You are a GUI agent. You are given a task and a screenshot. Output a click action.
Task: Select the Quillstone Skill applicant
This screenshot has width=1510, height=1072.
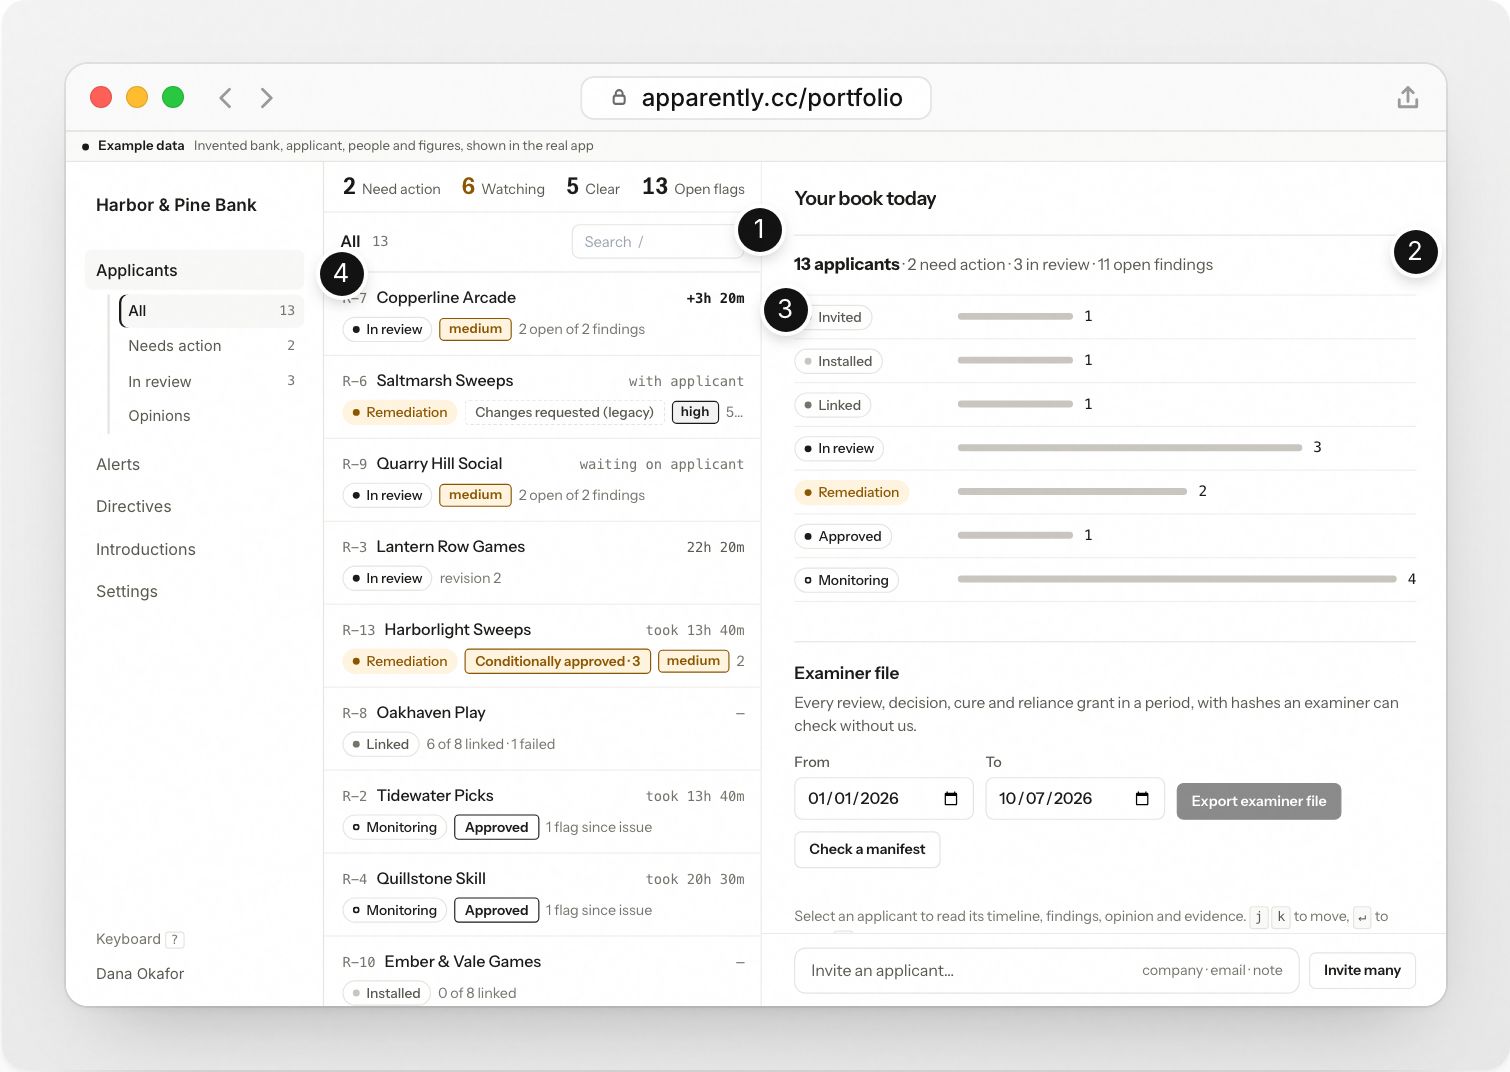[543, 895]
